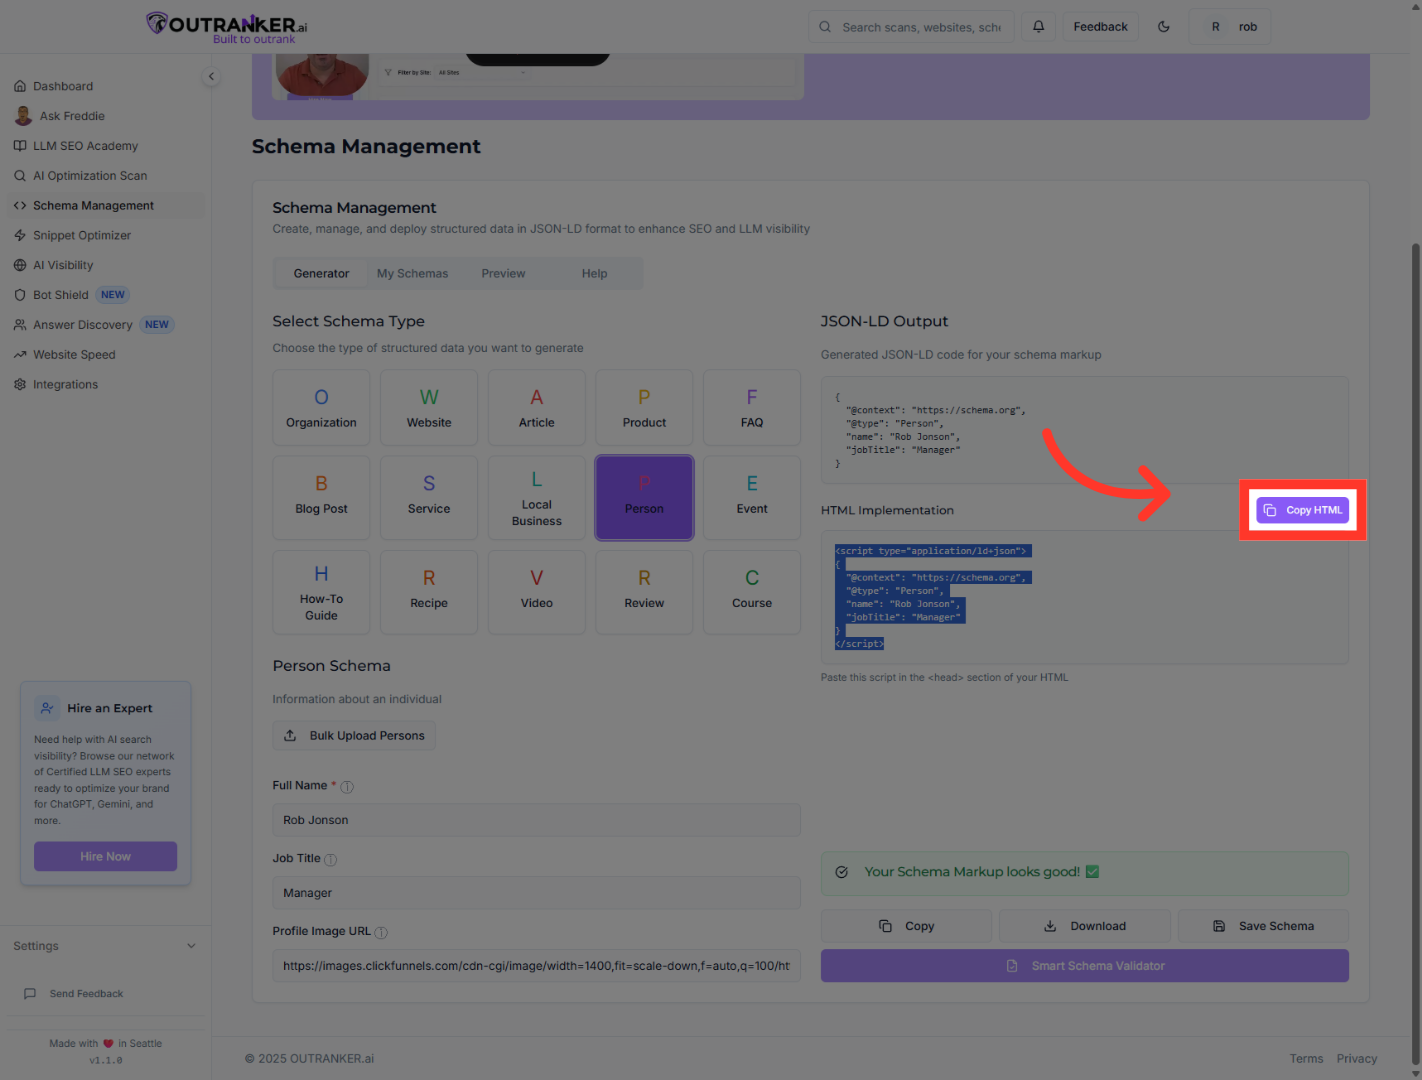Open notifications bell icon
1422x1080 pixels.
[1038, 27]
